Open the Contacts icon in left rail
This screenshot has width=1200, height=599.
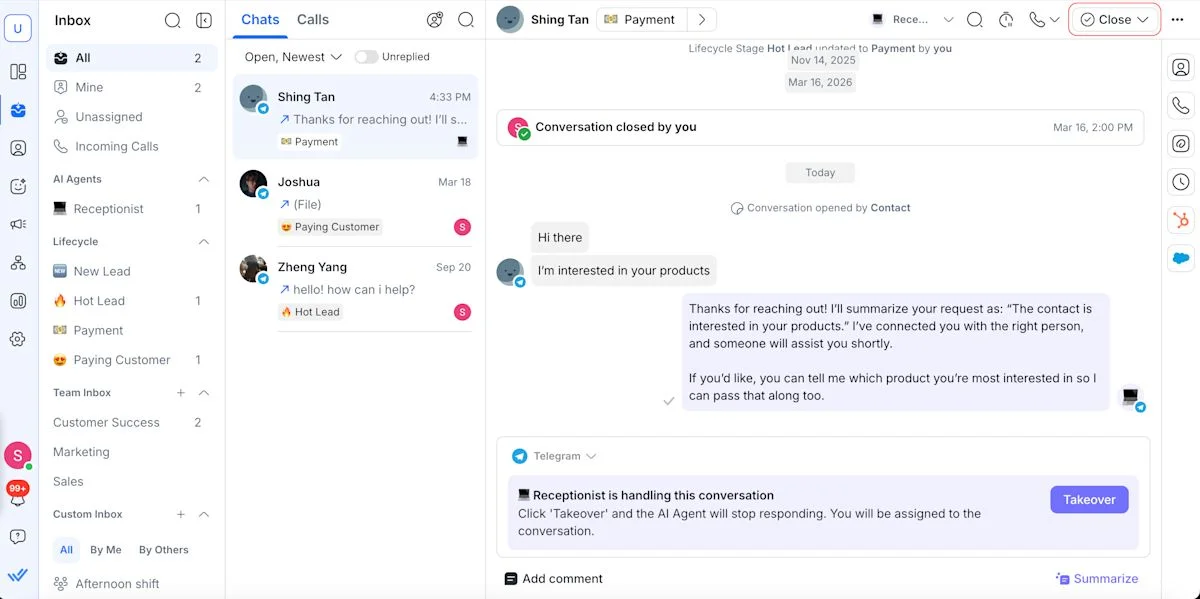(x=18, y=148)
